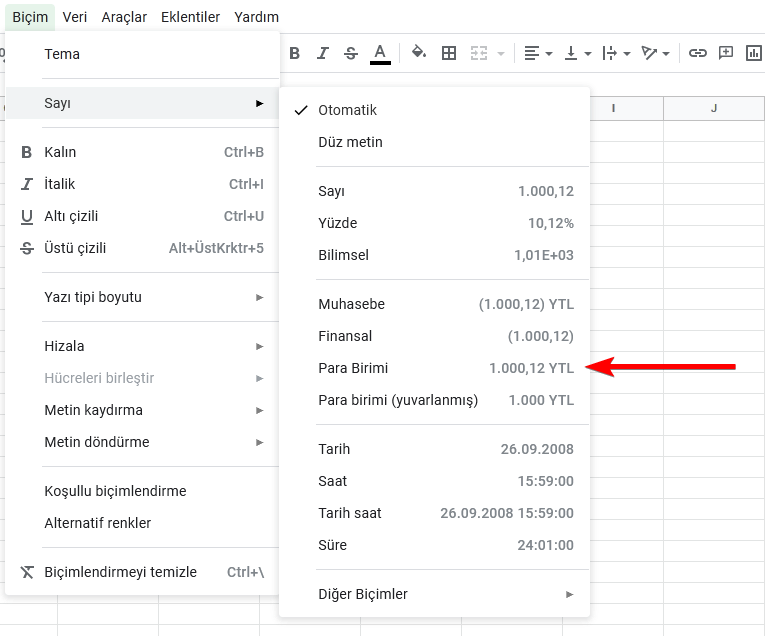Image resolution: width=765 pixels, height=636 pixels.
Task: Click the fill color paint bucket icon
Action: (419, 53)
